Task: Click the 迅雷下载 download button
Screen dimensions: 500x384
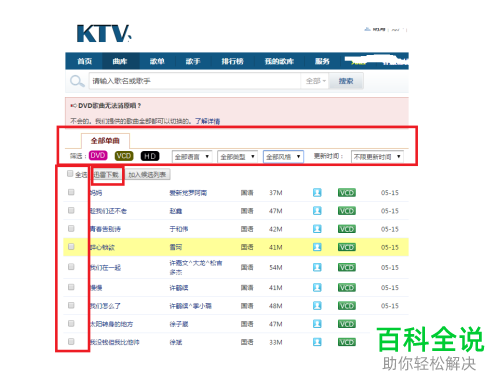Action: [x=107, y=175]
